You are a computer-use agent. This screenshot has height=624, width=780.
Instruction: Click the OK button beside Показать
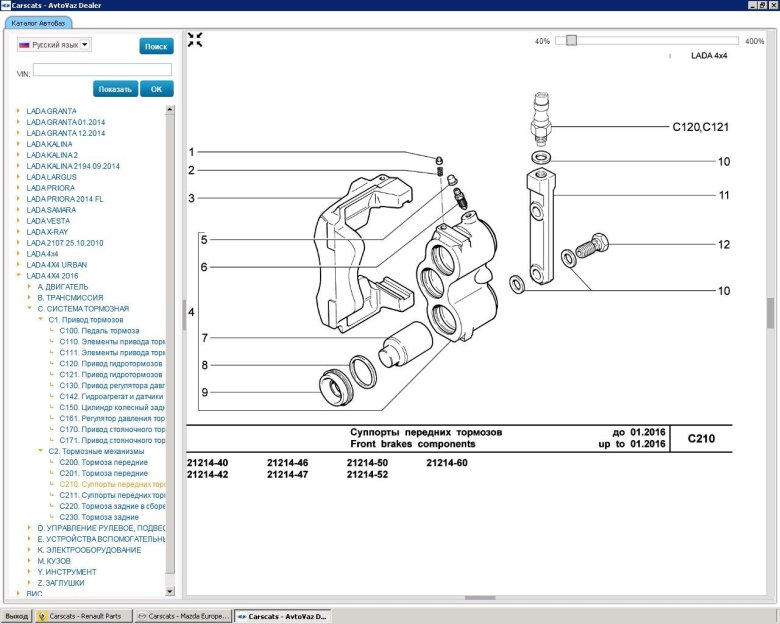(156, 89)
